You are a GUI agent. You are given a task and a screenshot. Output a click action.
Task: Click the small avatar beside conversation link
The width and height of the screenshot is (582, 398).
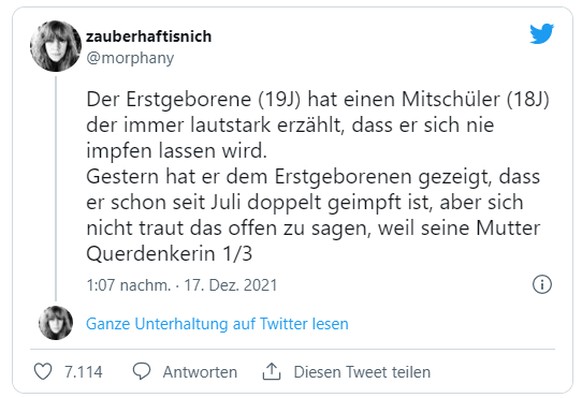[x=56, y=323]
